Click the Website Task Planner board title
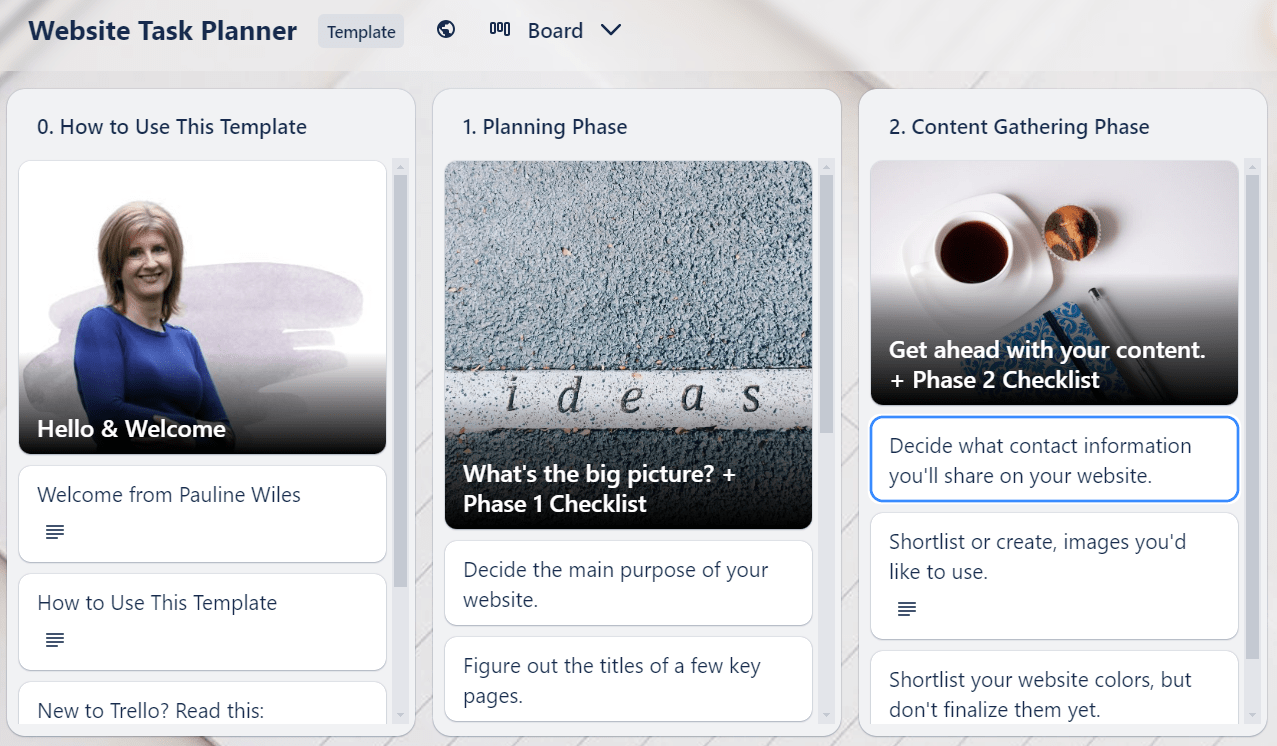The width and height of the screenshot is (1277, 746). [x=163, y=31]
